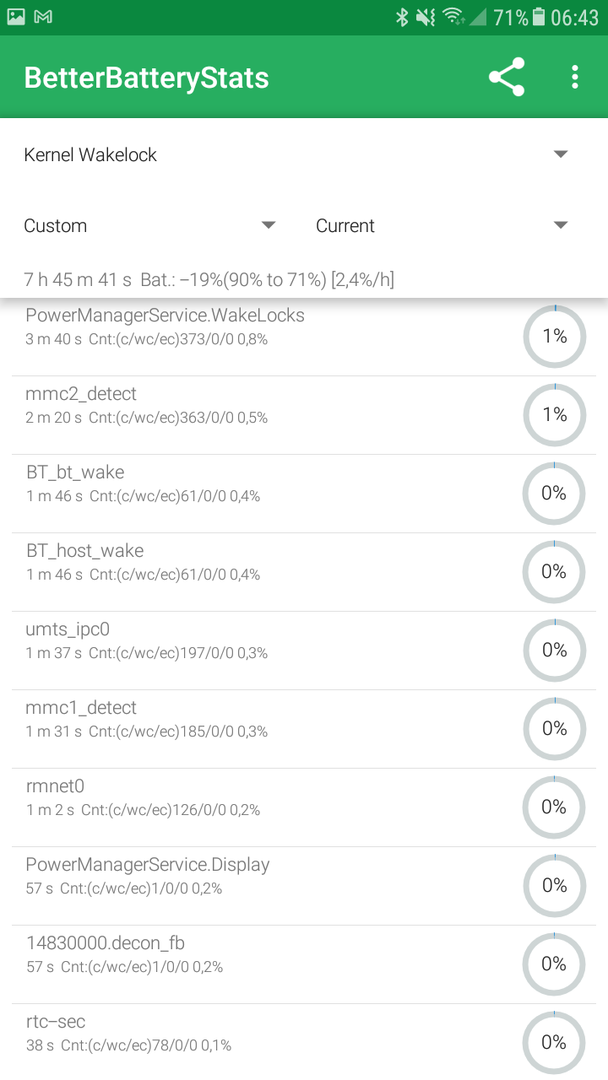This screenshot has width=608, height=1080.
Task: Select the BT_bt_wake list item
Action: tap(304, 494)
